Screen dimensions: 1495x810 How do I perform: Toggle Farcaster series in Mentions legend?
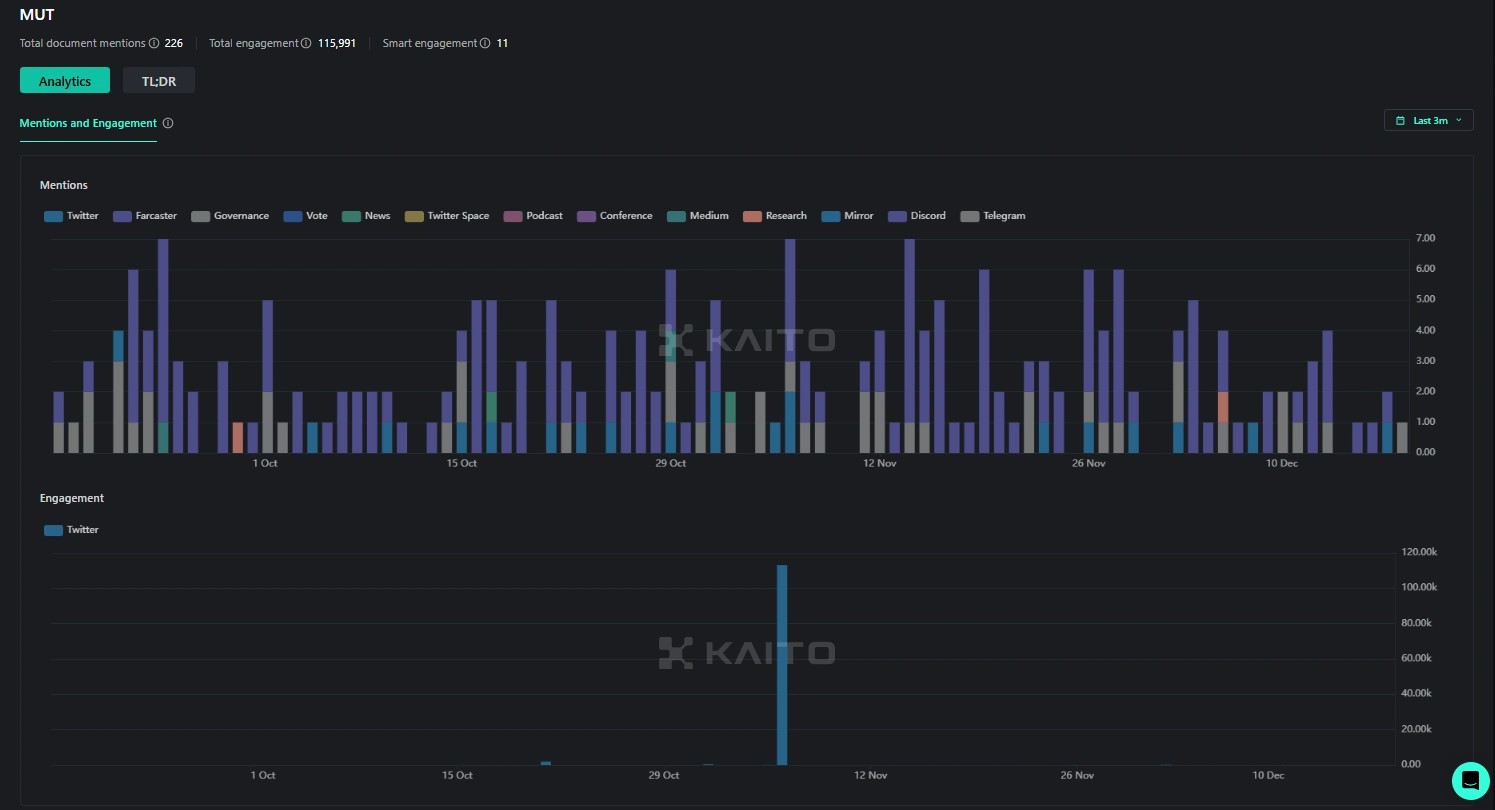(x=145, y=216)
